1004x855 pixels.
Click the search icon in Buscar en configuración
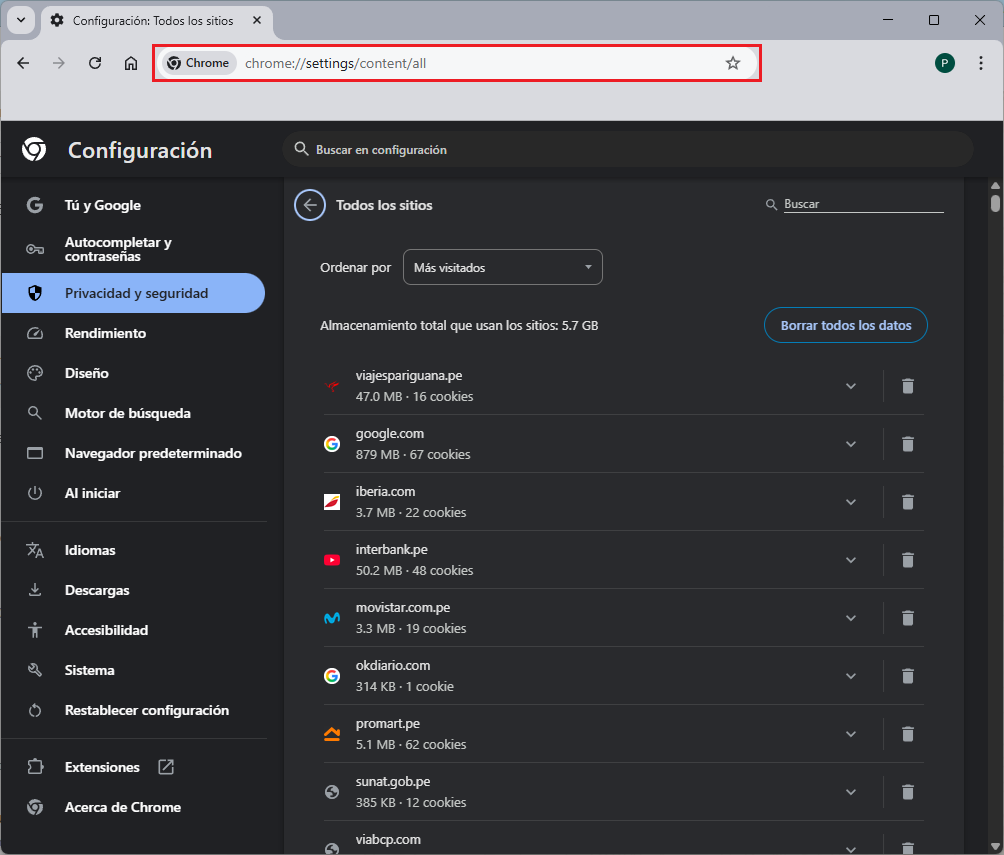(x=301, y=149)
